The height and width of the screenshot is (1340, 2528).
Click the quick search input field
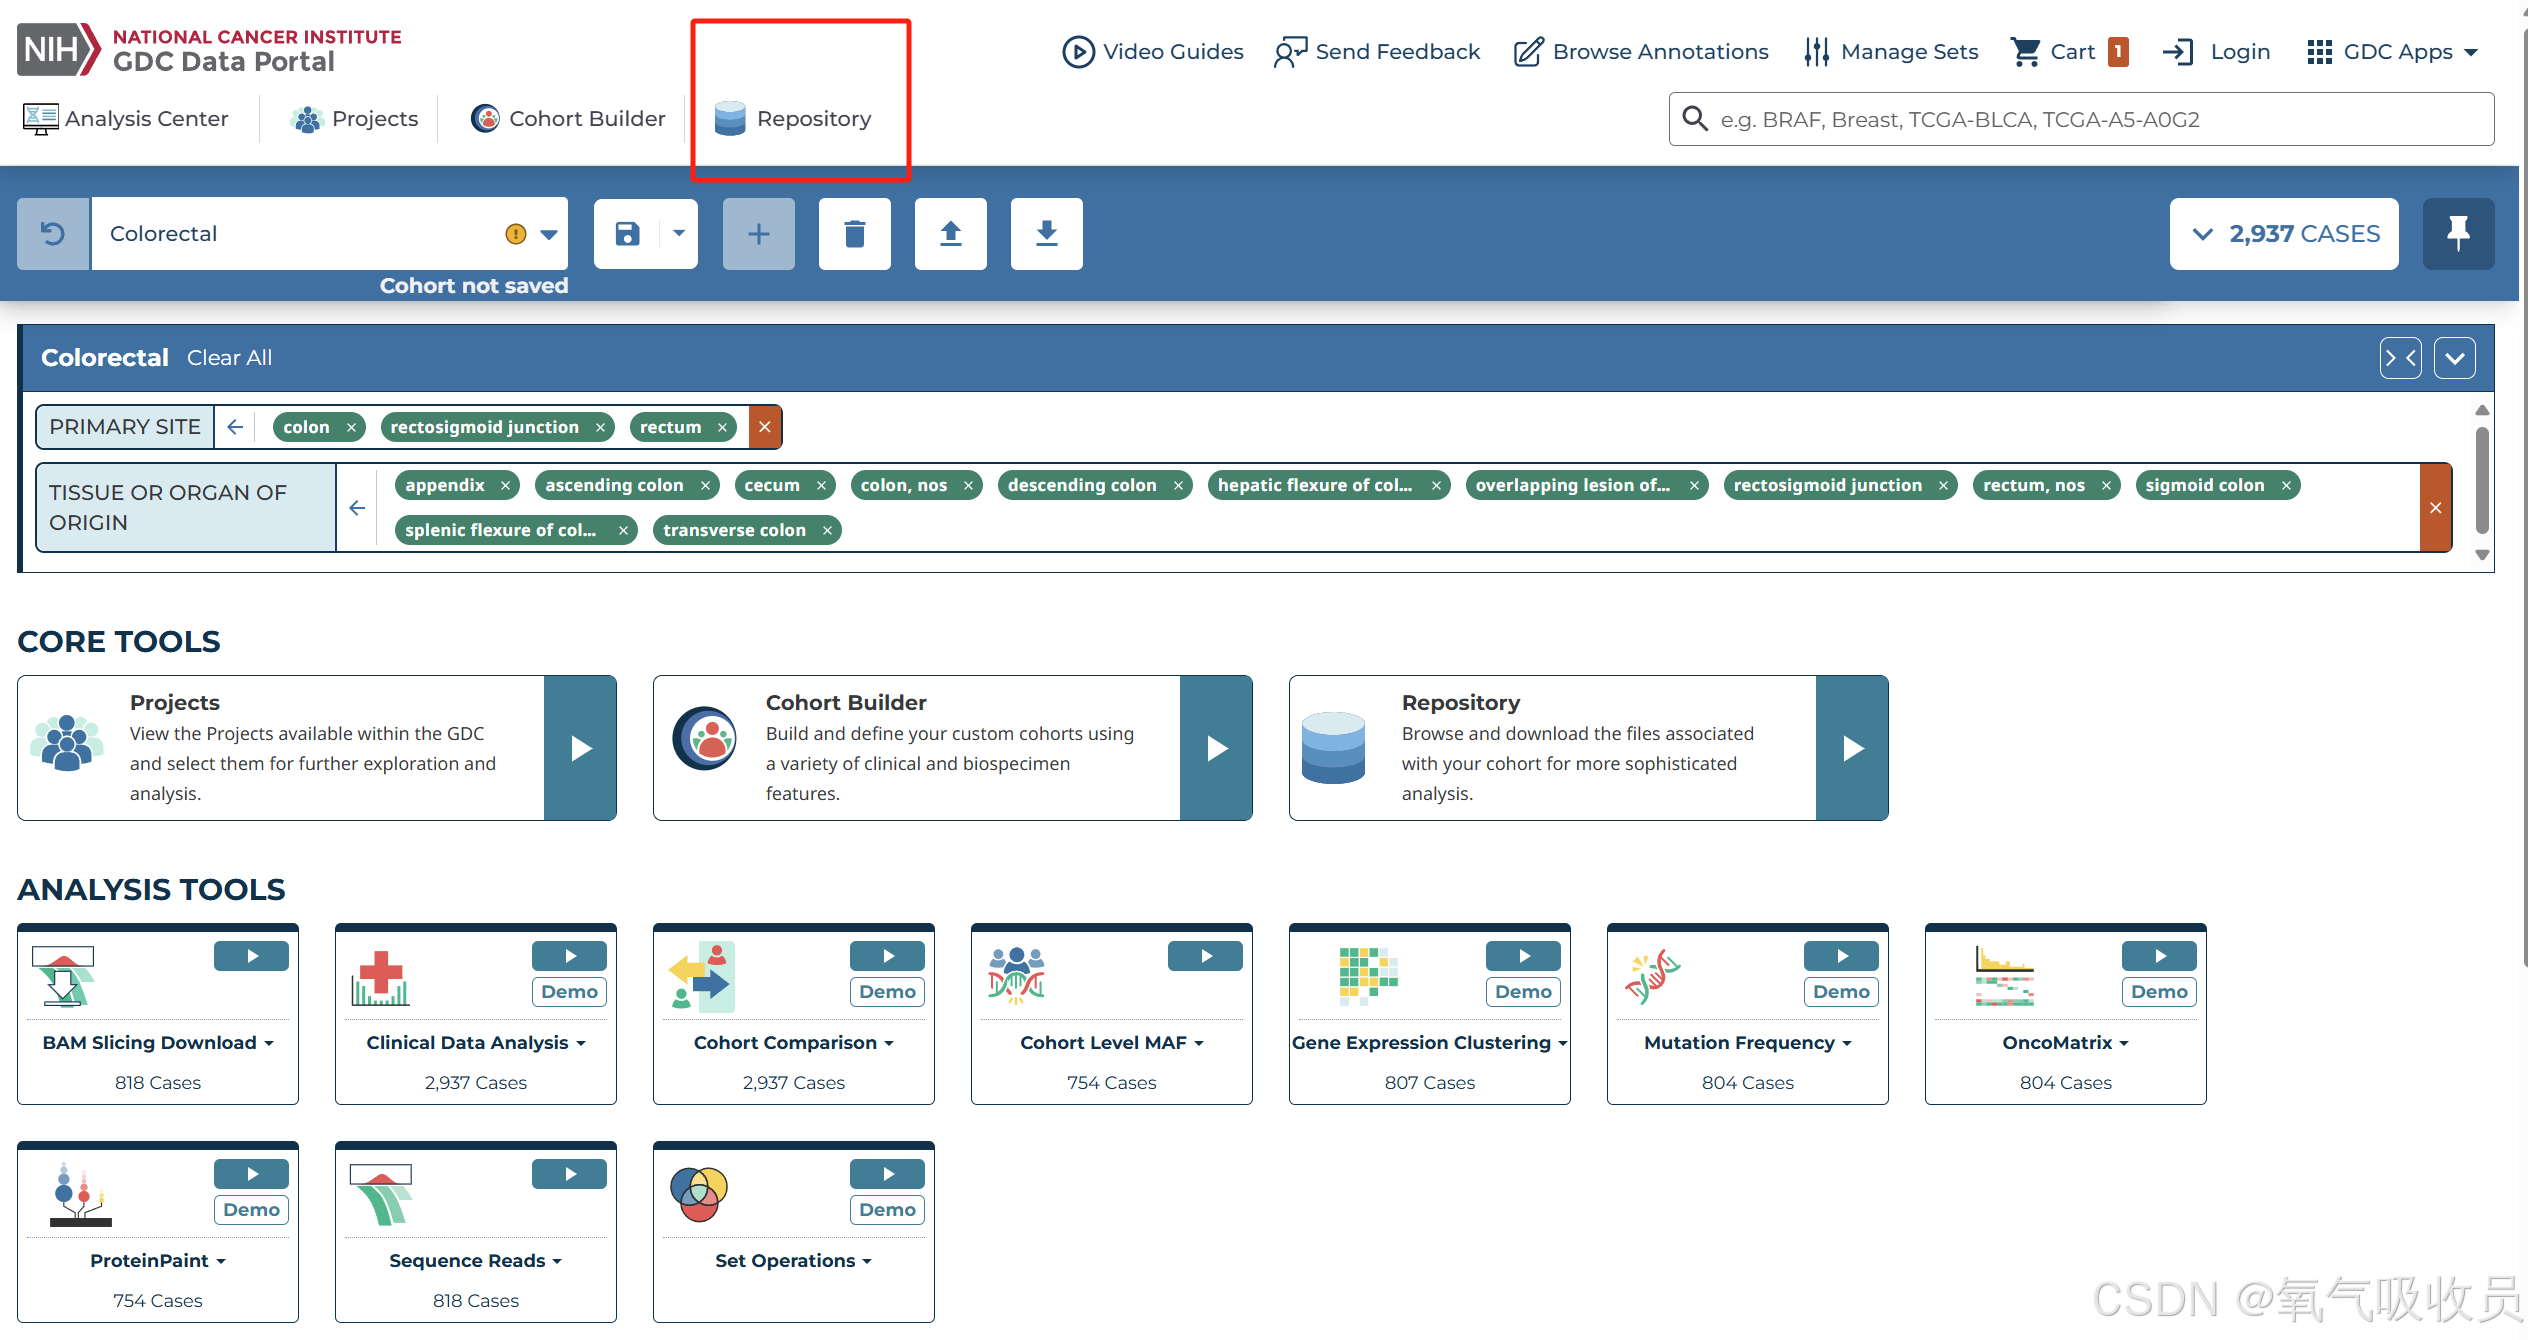2080,120
